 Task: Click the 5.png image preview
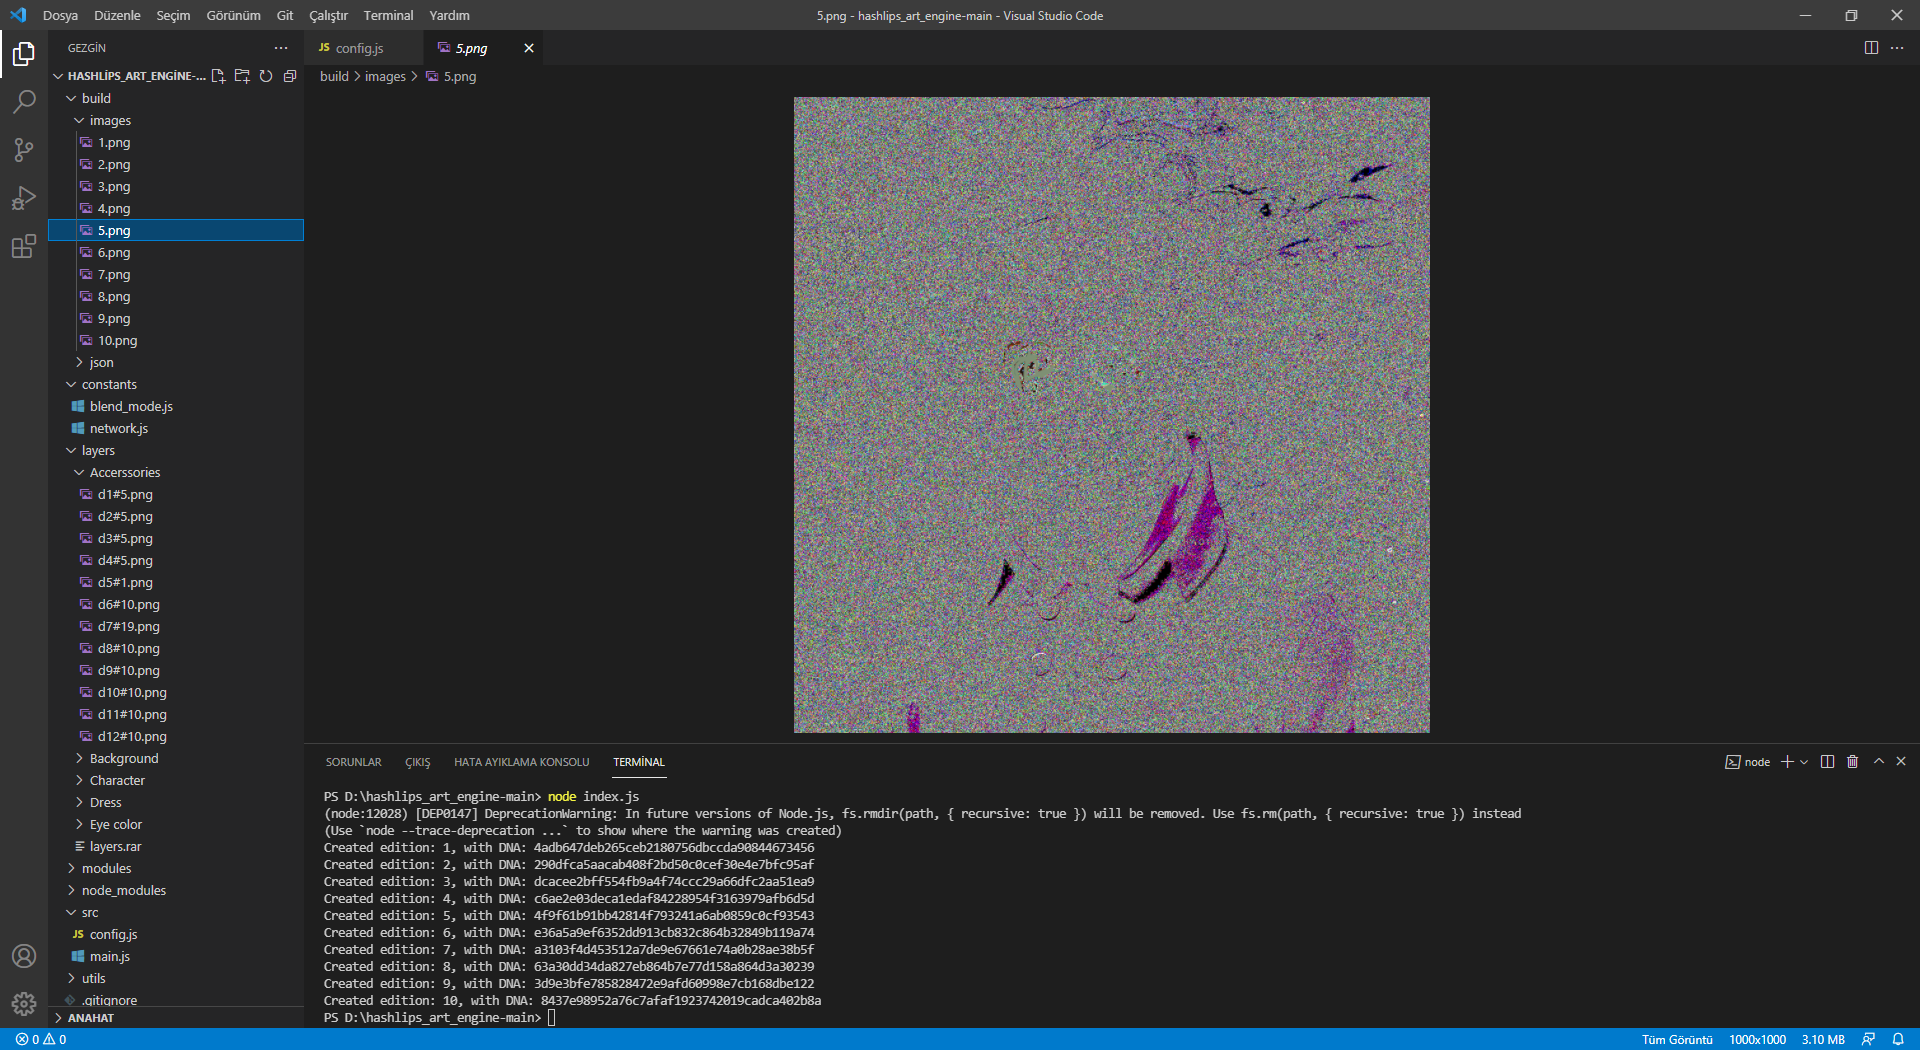[x=1111, y=414]
